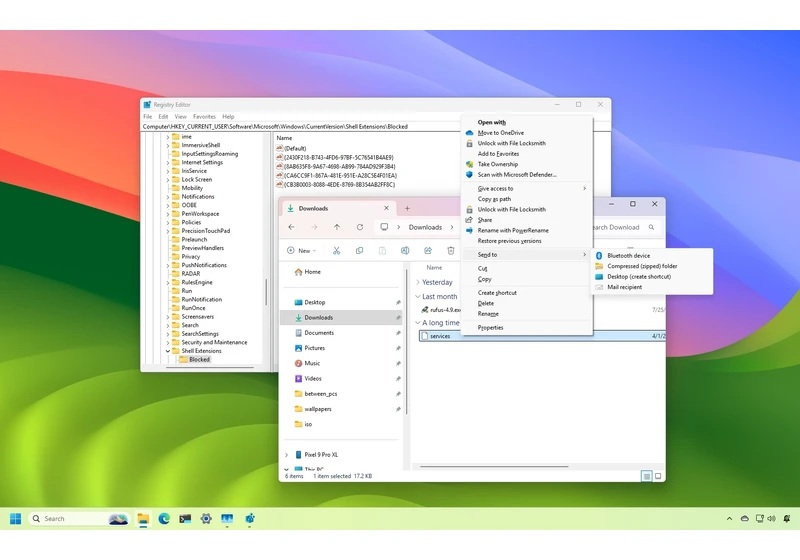Open the Windows Start menu
Screen dimensions: 800x560
pyautogui.click(x=15, y=519)
